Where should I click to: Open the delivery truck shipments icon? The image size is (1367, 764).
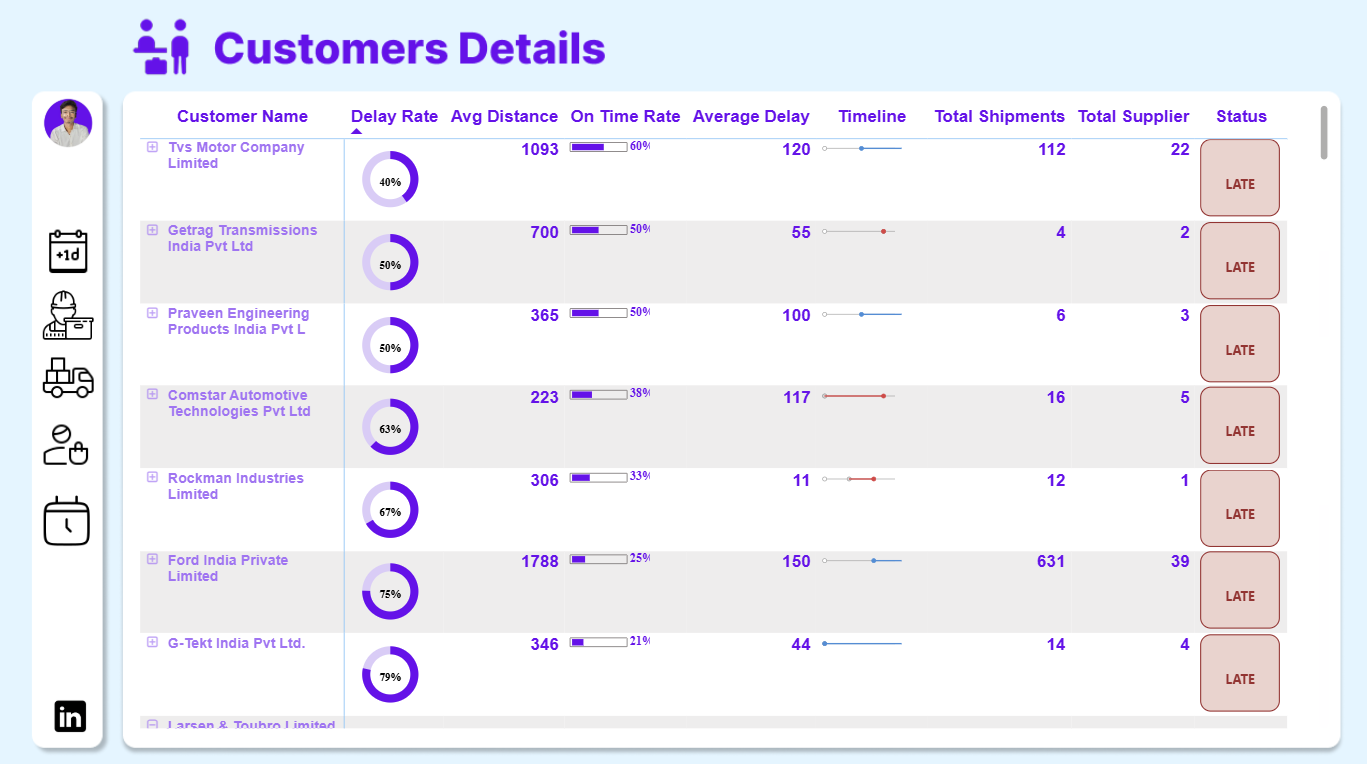[x=68, y=378]
